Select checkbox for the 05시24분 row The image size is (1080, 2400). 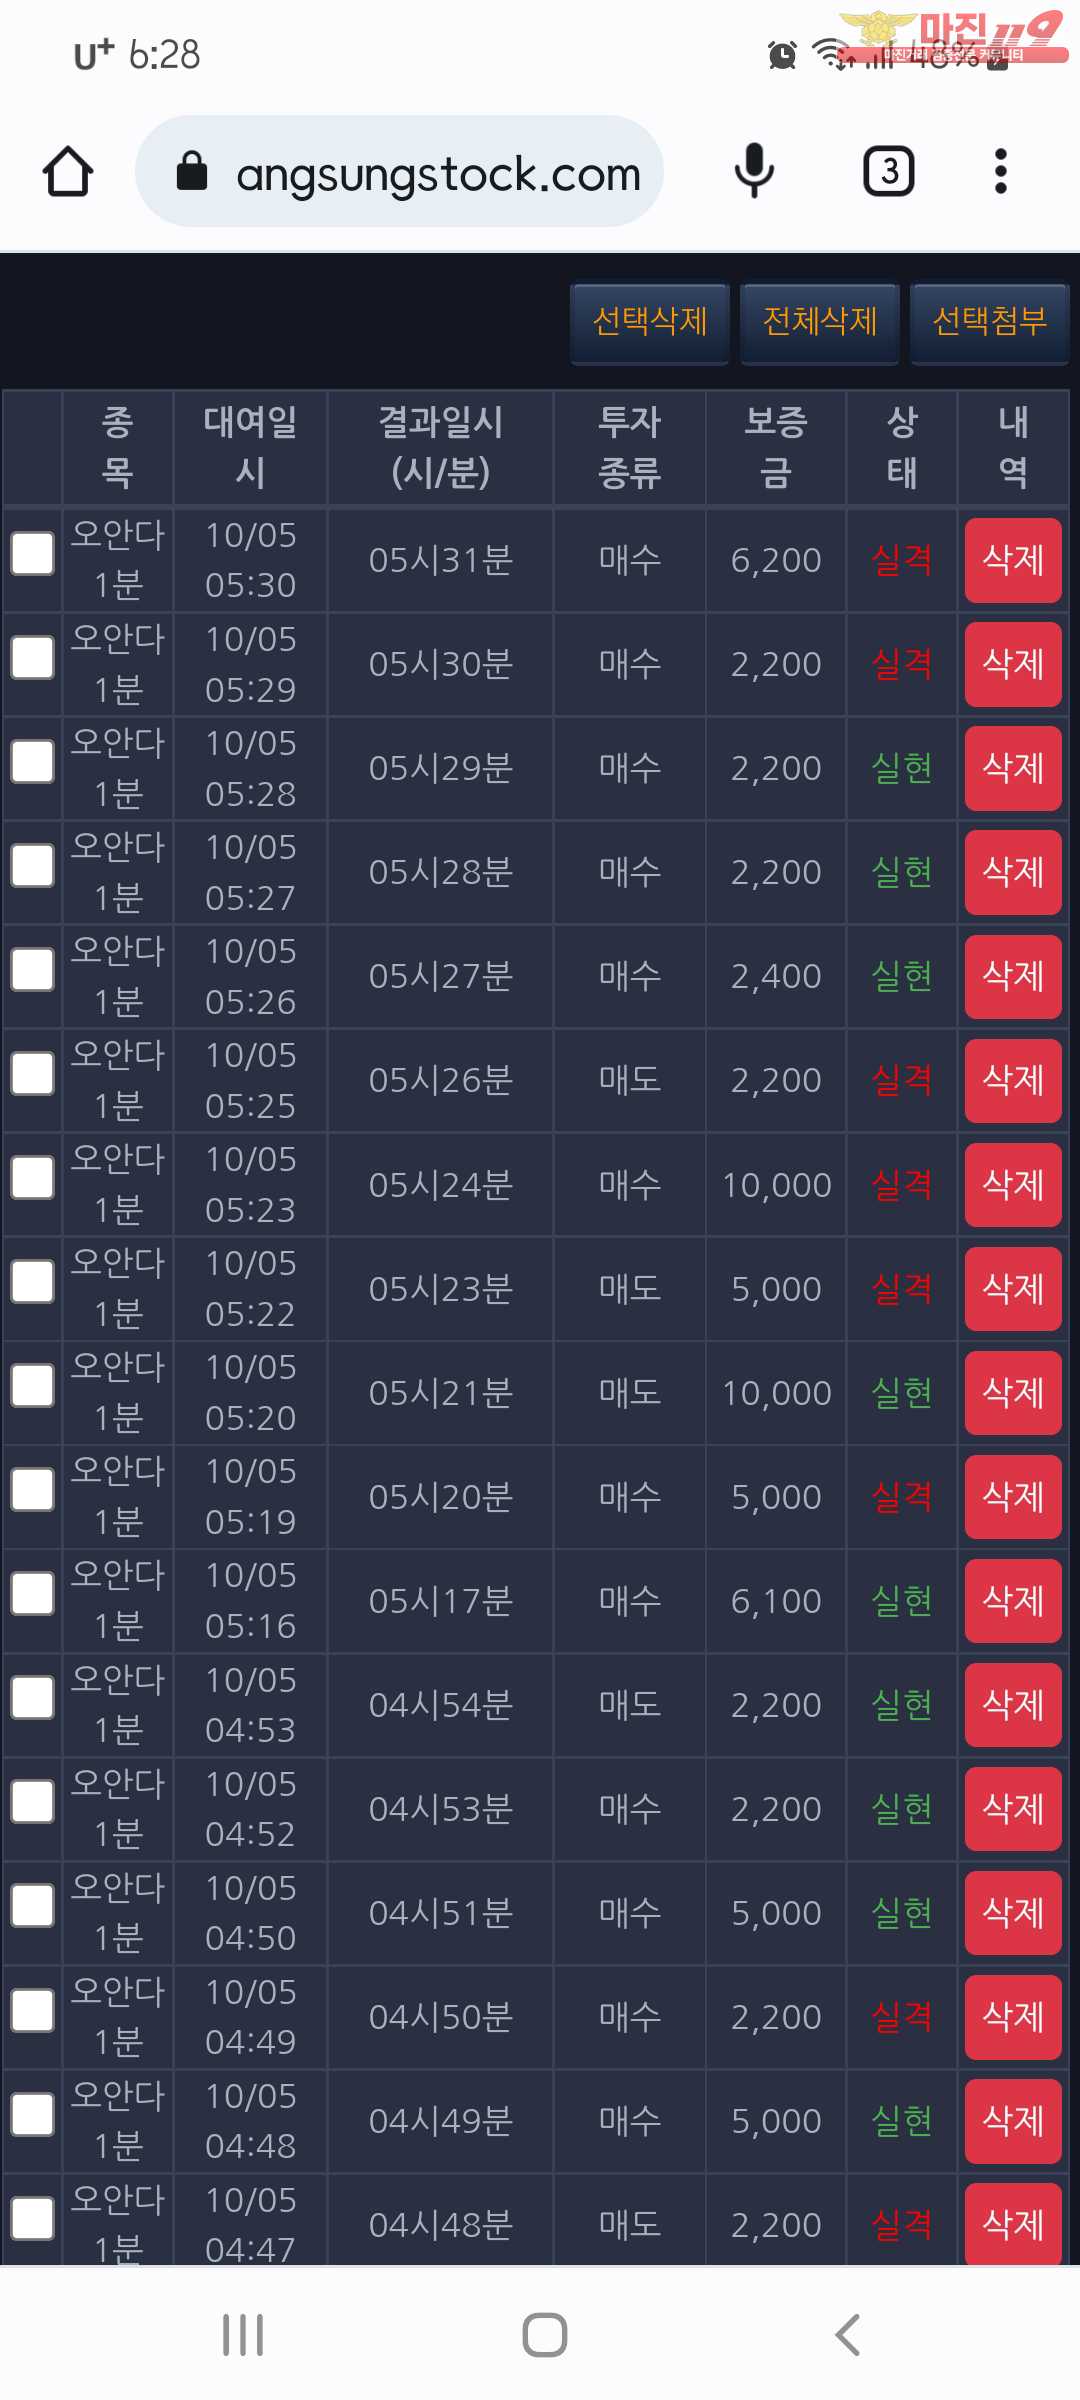pos(33,1178)
